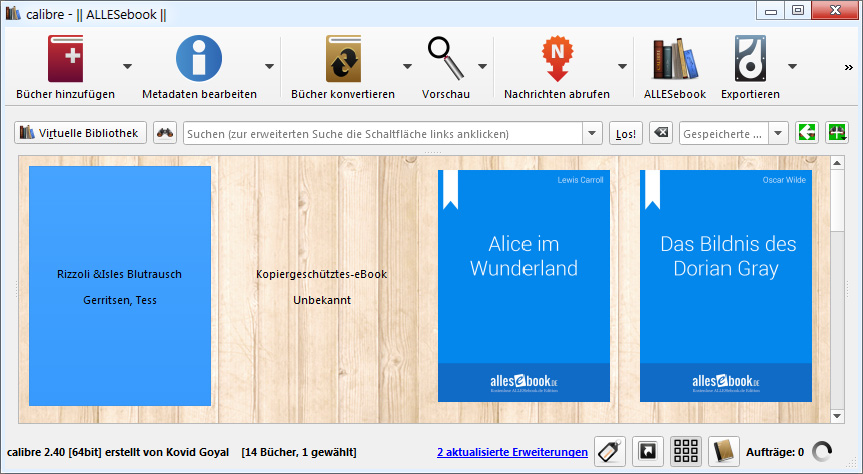Screen dimensions: 863x474
Task: Open the dropdown arrow next to Bücher hinzufügen
Action: pos(127,66)
